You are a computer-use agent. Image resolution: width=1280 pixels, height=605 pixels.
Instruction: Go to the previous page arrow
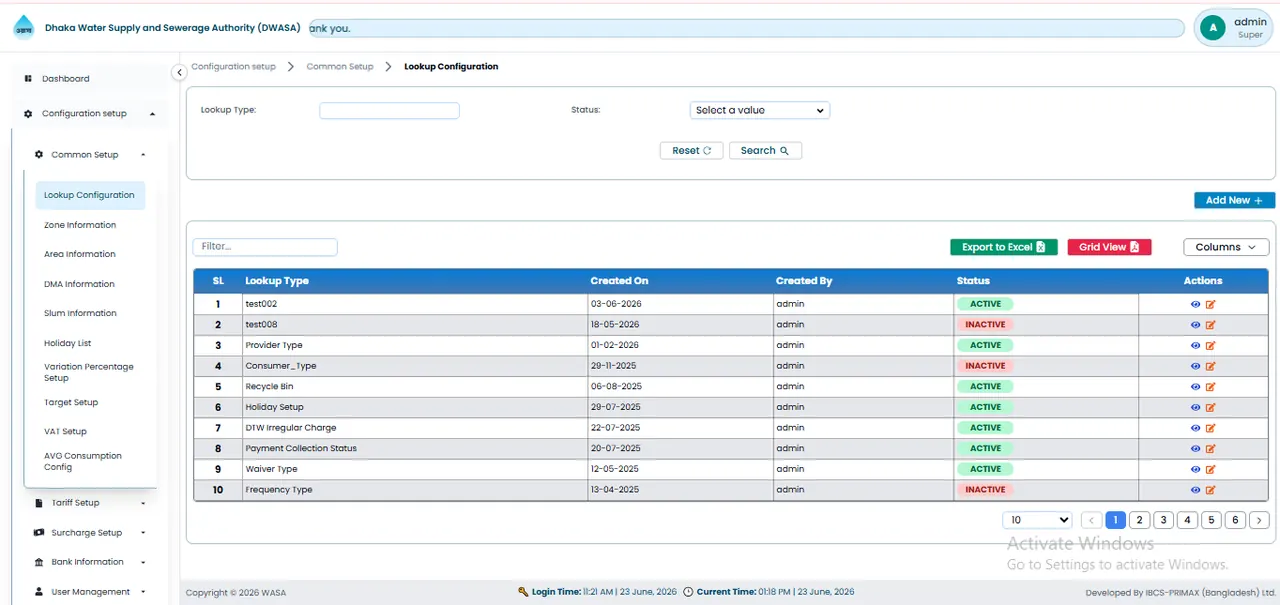click(x=1091, y=520)
